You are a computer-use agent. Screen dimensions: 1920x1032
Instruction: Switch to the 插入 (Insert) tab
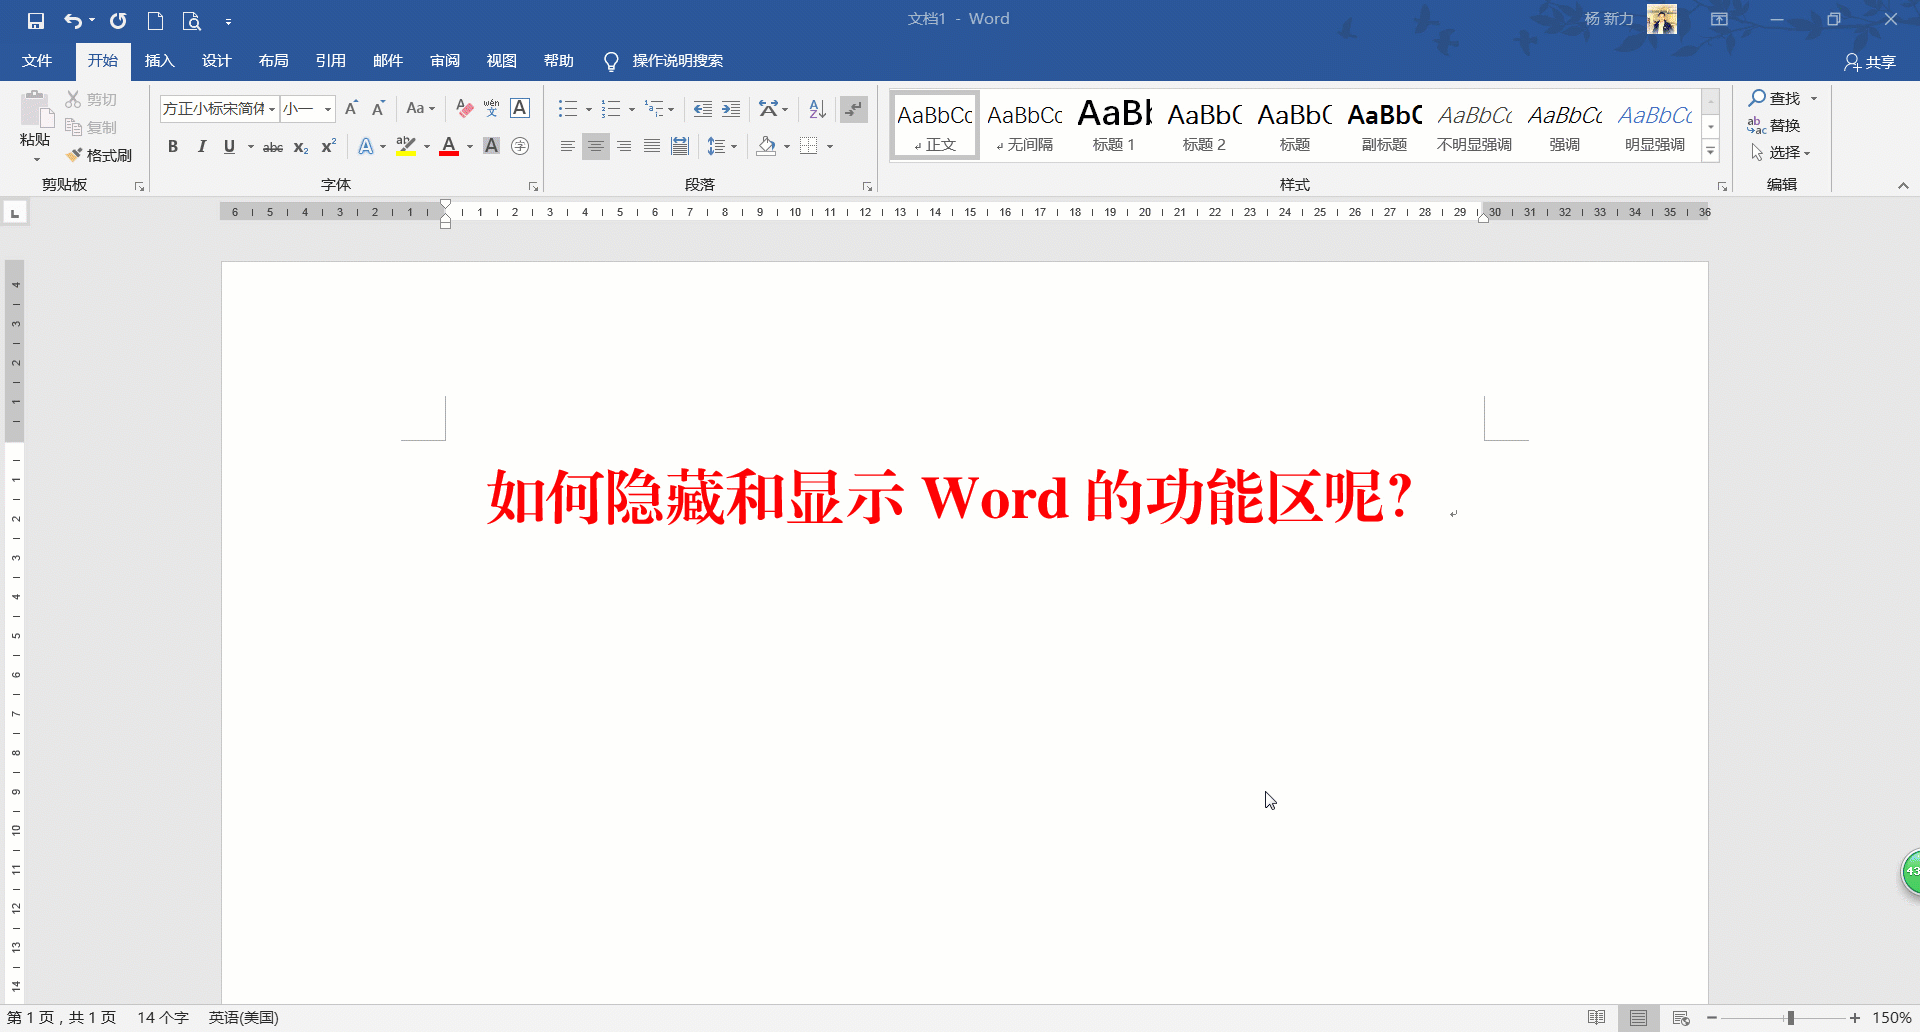pyautogui.click(x=160, y=61)
